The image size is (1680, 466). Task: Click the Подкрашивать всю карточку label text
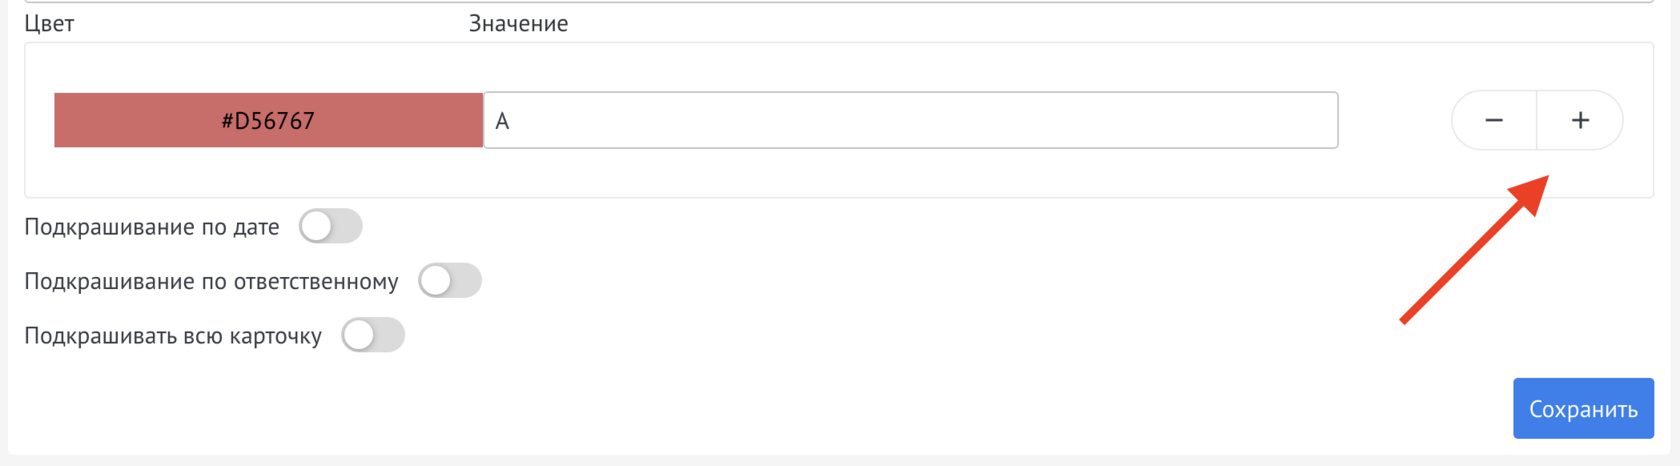(173, 336)
